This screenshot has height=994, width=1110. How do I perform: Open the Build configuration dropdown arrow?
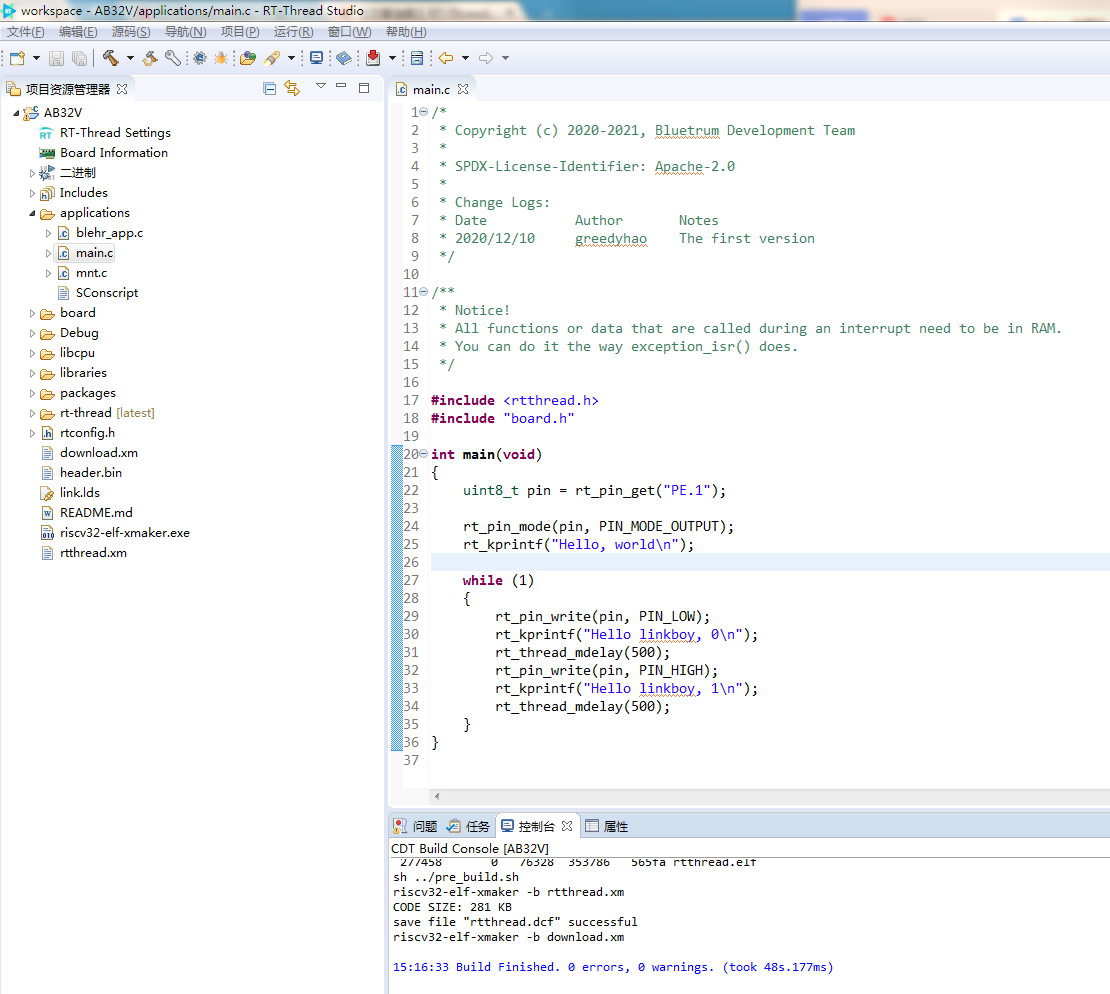130,58
